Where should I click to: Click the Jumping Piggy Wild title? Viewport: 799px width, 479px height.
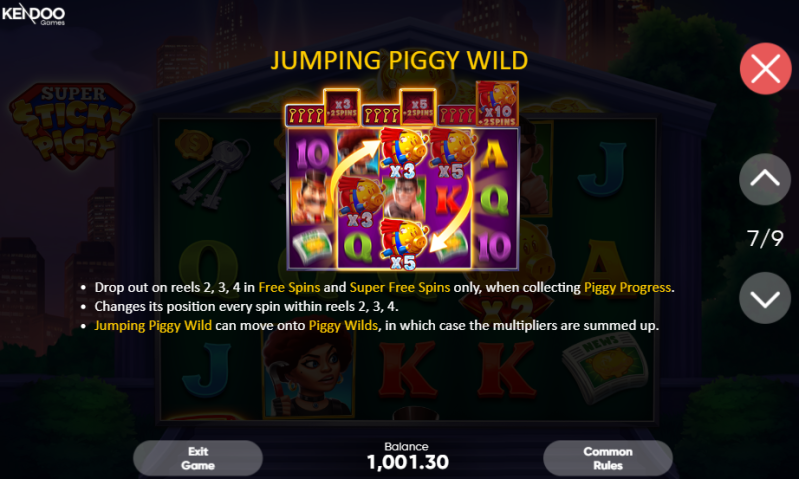[399, 61]
